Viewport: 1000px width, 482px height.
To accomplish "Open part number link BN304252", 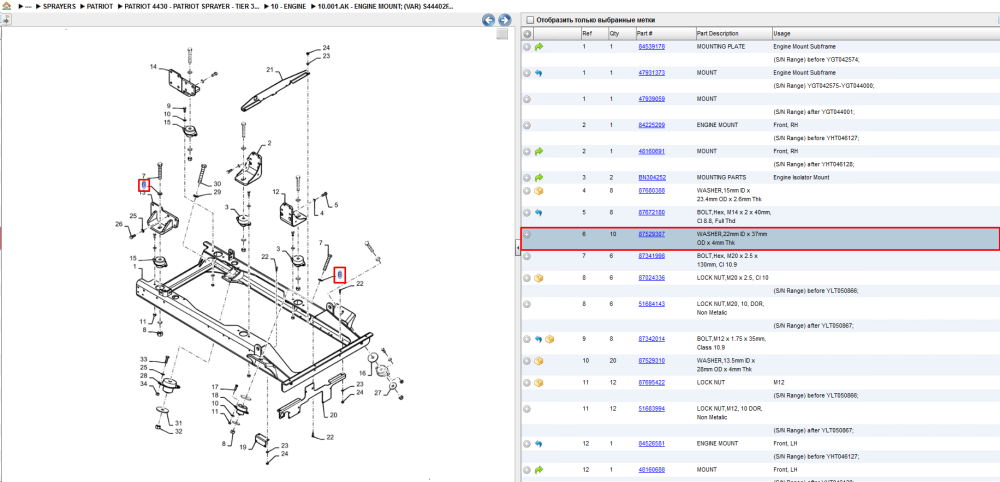I will point(652,178).
